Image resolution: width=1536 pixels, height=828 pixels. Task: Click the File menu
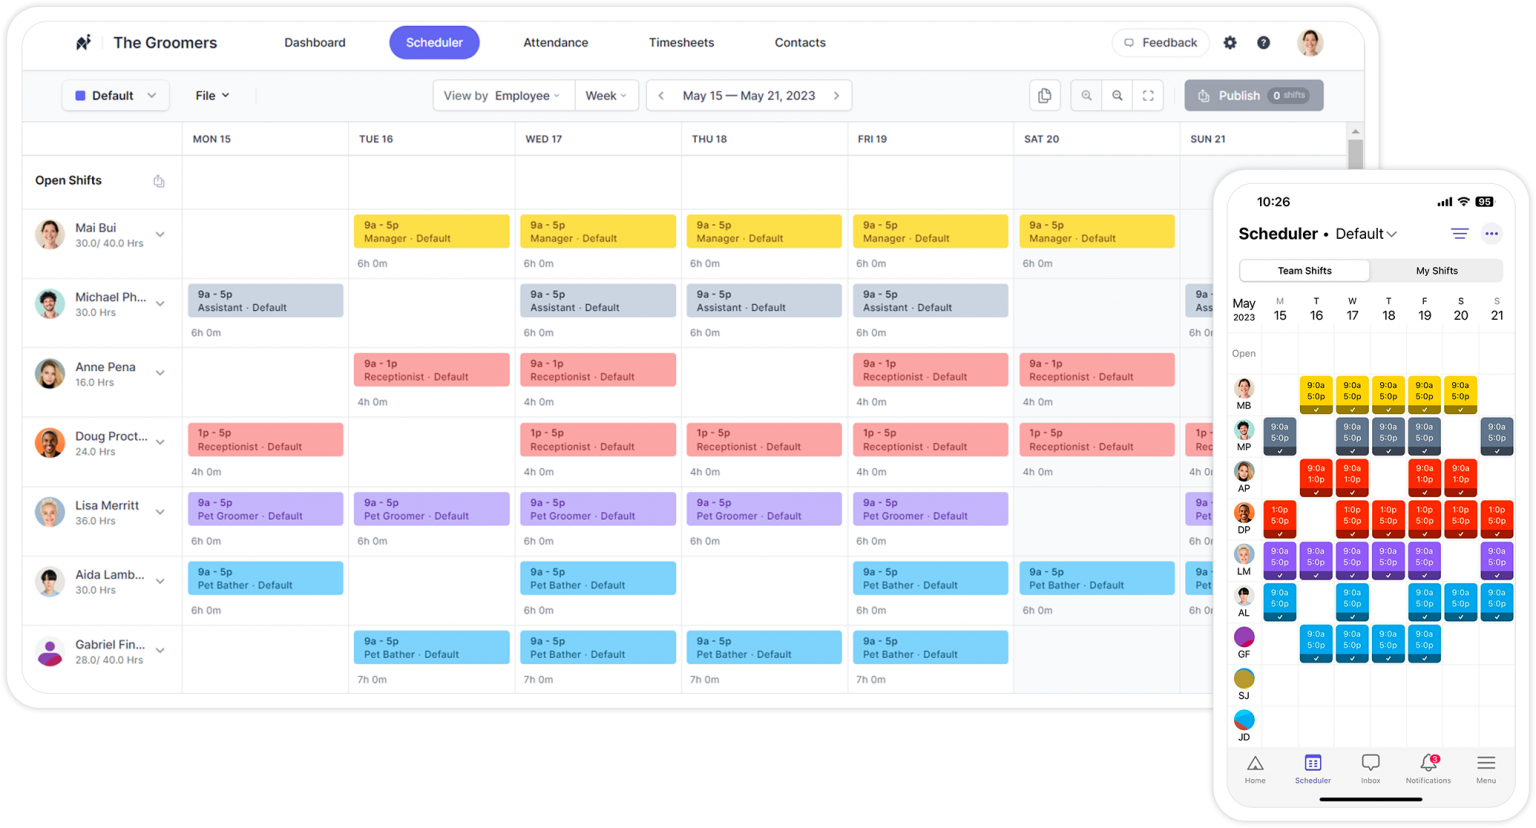[212, 95]
